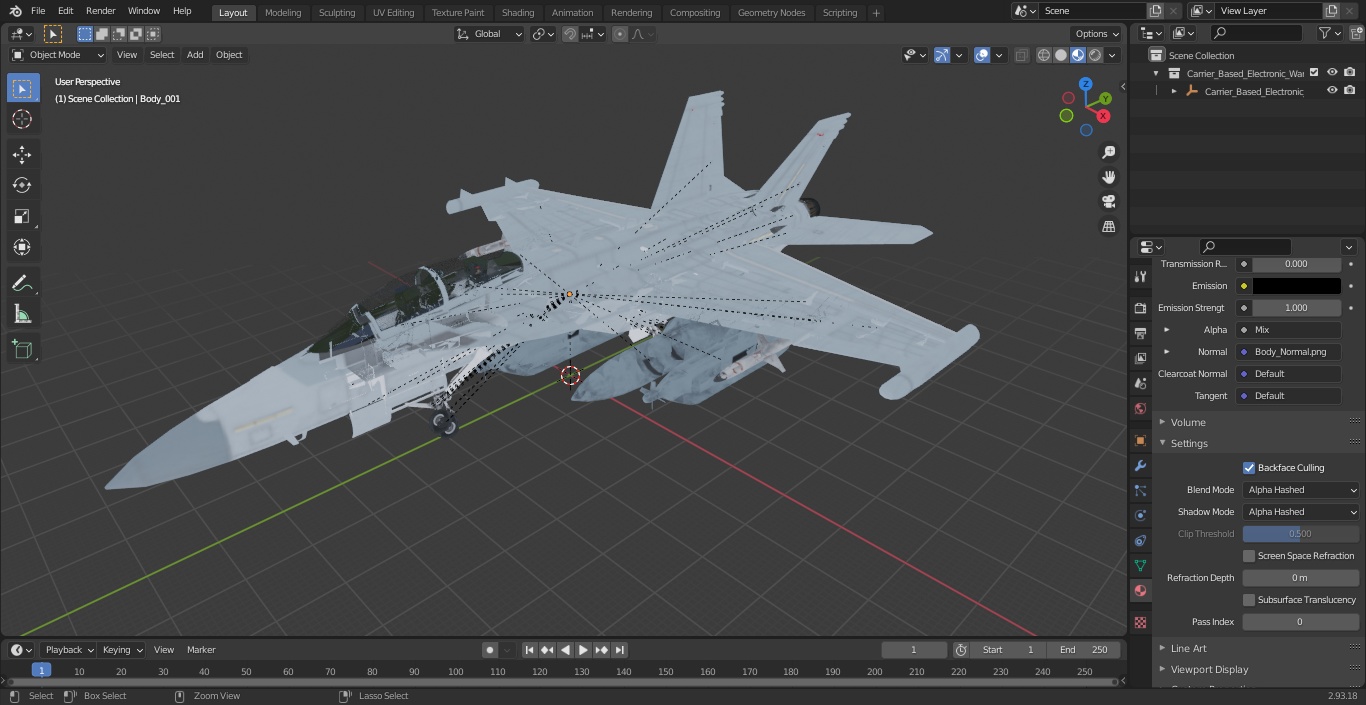Open the Object Mode dropdown

pos(58,55)
